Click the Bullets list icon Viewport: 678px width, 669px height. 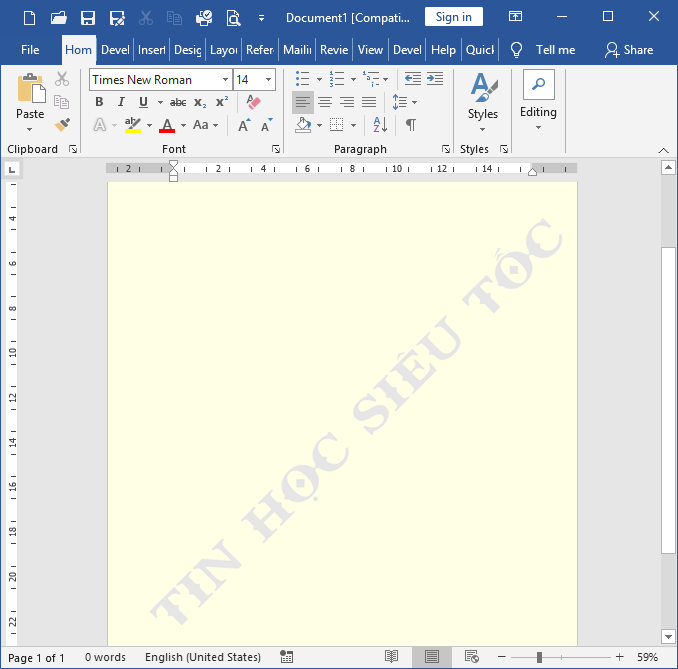pos(302,79)
